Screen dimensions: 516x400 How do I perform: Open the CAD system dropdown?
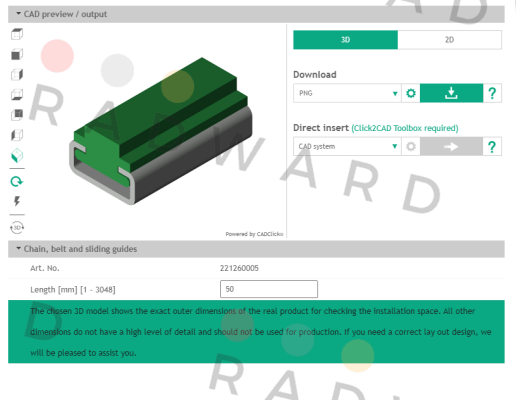(347, 146)
